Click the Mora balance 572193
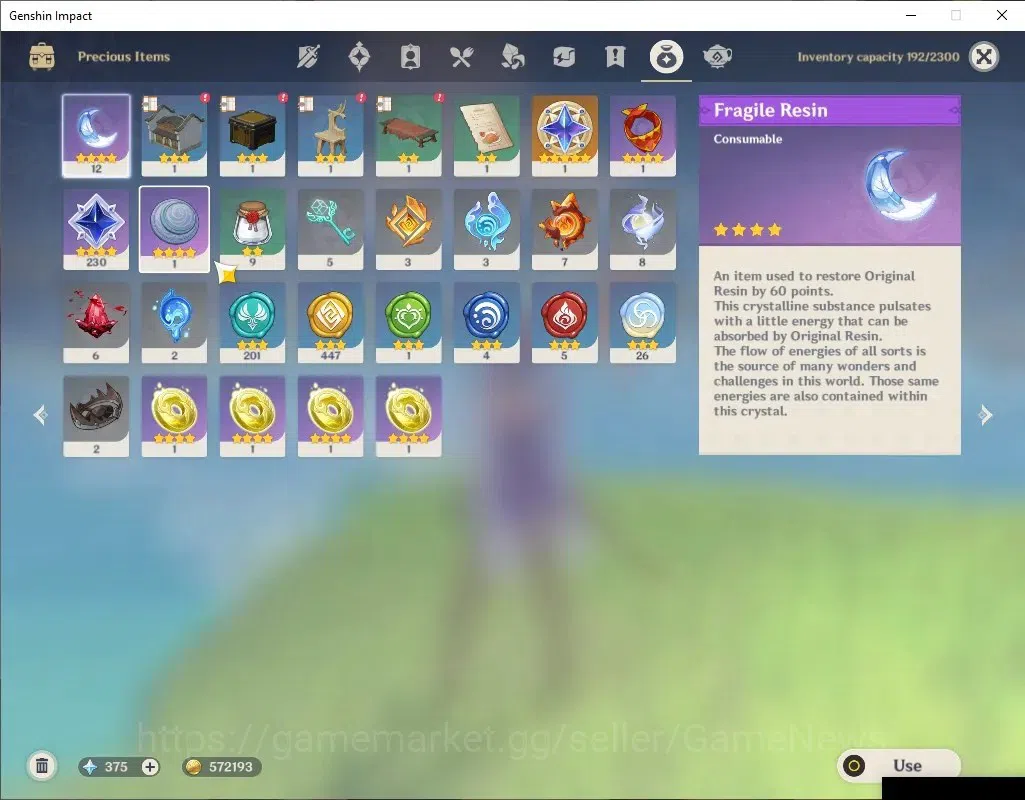Image resolution: width=1025 pixels, height=800 pixels. [222, 767]
